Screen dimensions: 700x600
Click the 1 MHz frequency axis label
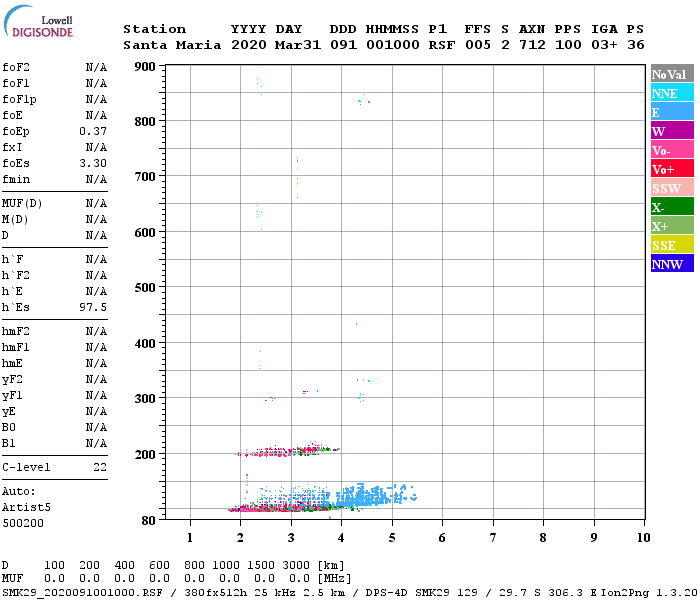tap(190, 538)
